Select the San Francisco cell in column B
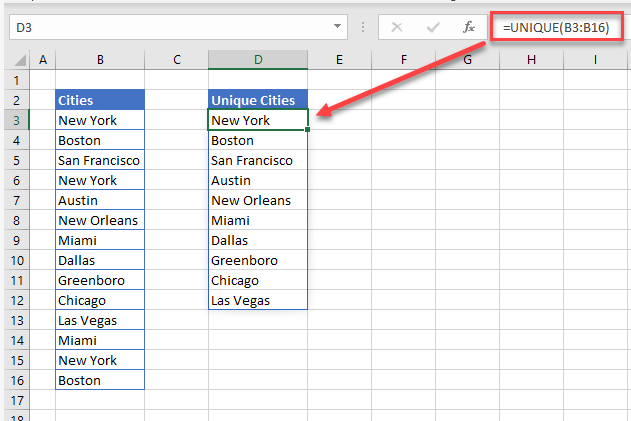This screenshot has height=421, width=631. 100,160
